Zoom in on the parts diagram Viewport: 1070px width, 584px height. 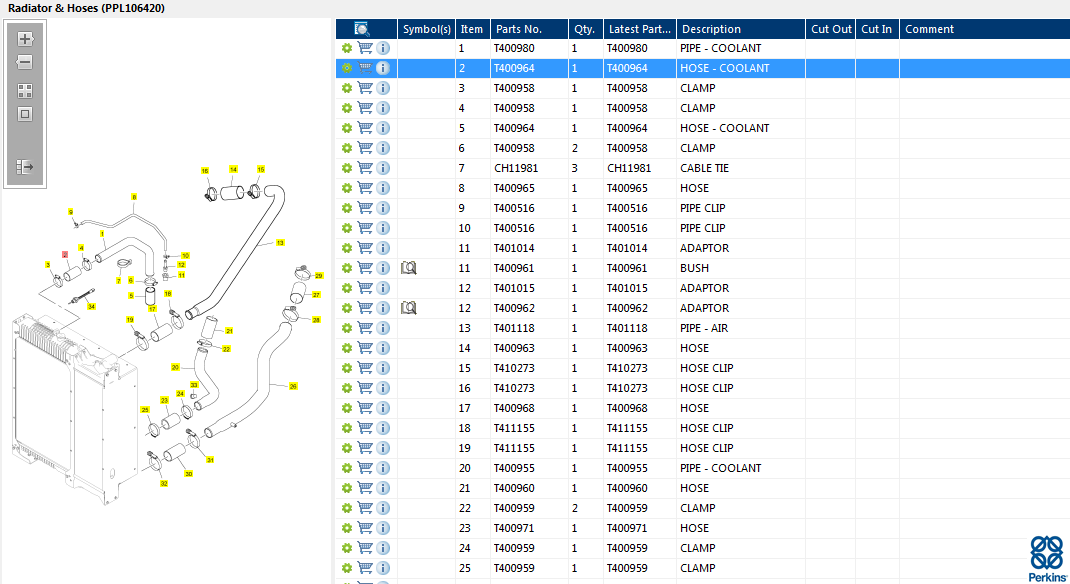click(25, 39)
